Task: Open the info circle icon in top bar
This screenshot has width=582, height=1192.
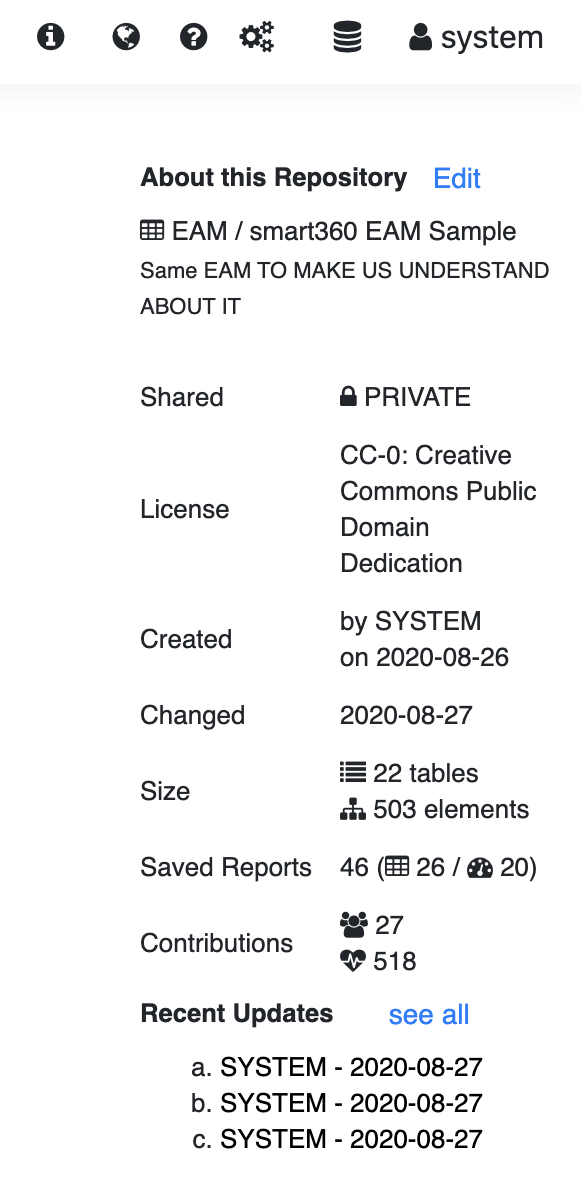Action: 51,36
